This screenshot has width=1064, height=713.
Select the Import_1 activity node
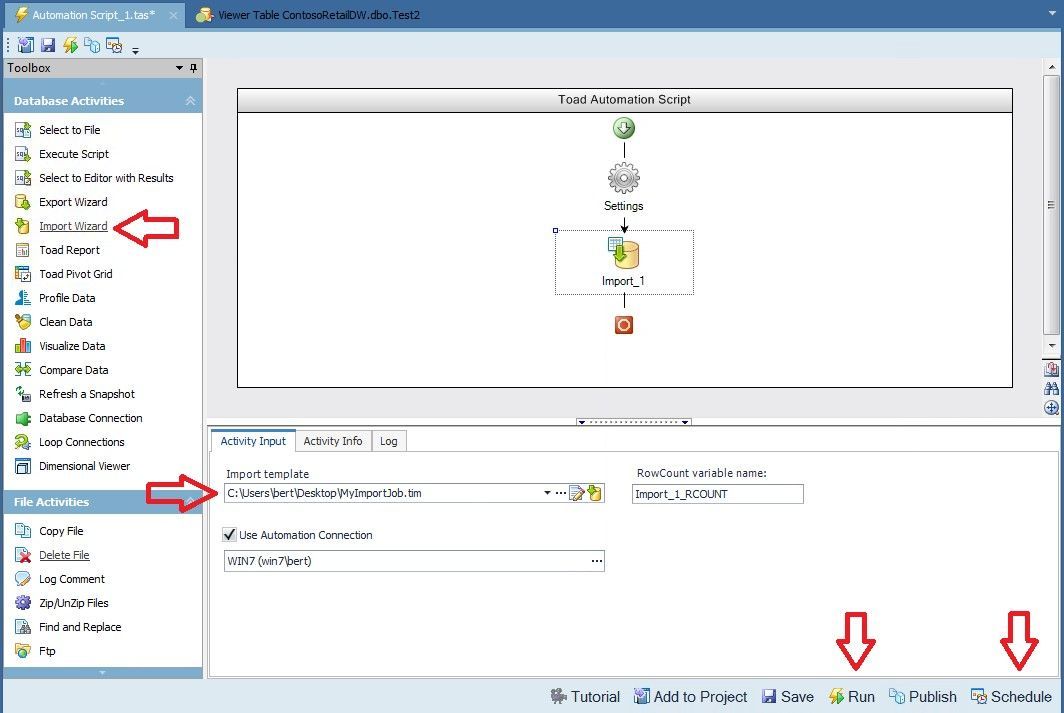pyautogui.click(x=624, y=262)
